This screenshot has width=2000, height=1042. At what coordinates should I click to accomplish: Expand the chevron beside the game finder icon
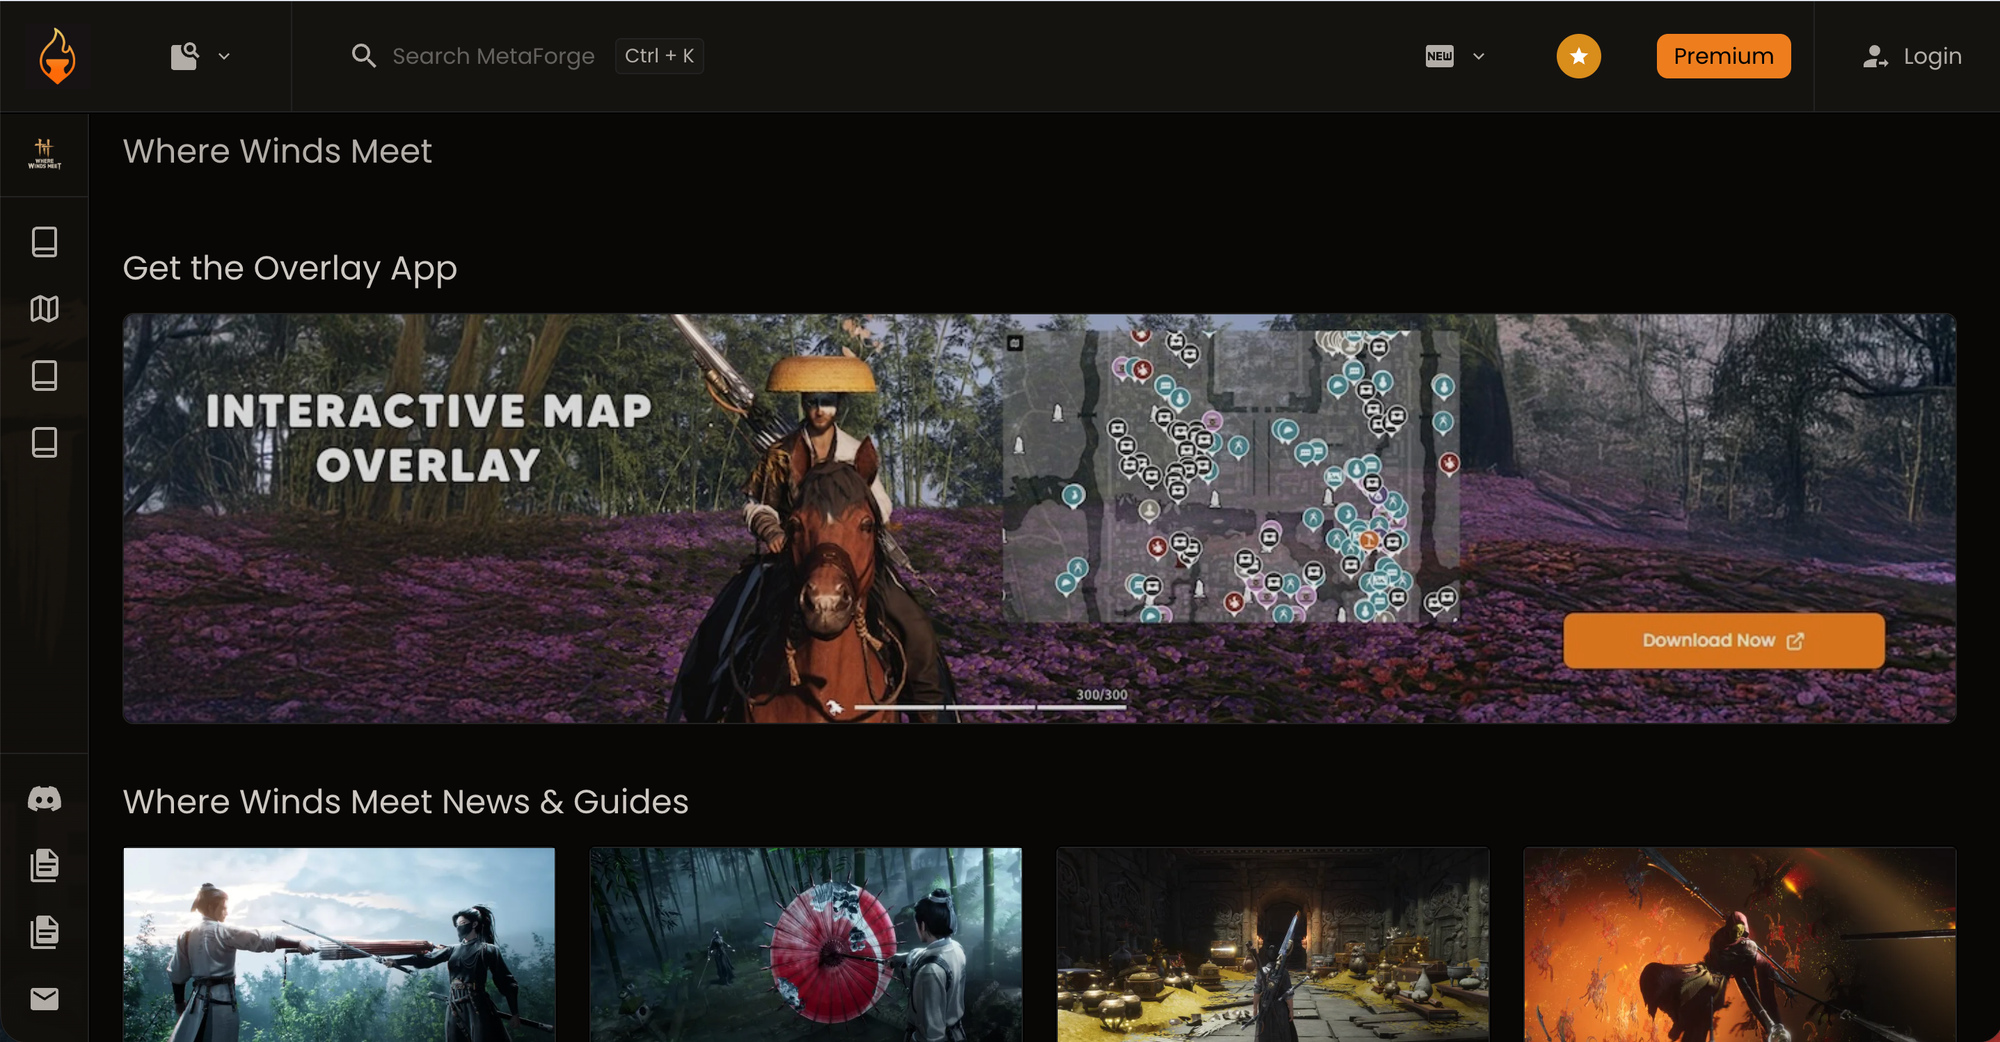pyautogui.click(x=224, y=57)
